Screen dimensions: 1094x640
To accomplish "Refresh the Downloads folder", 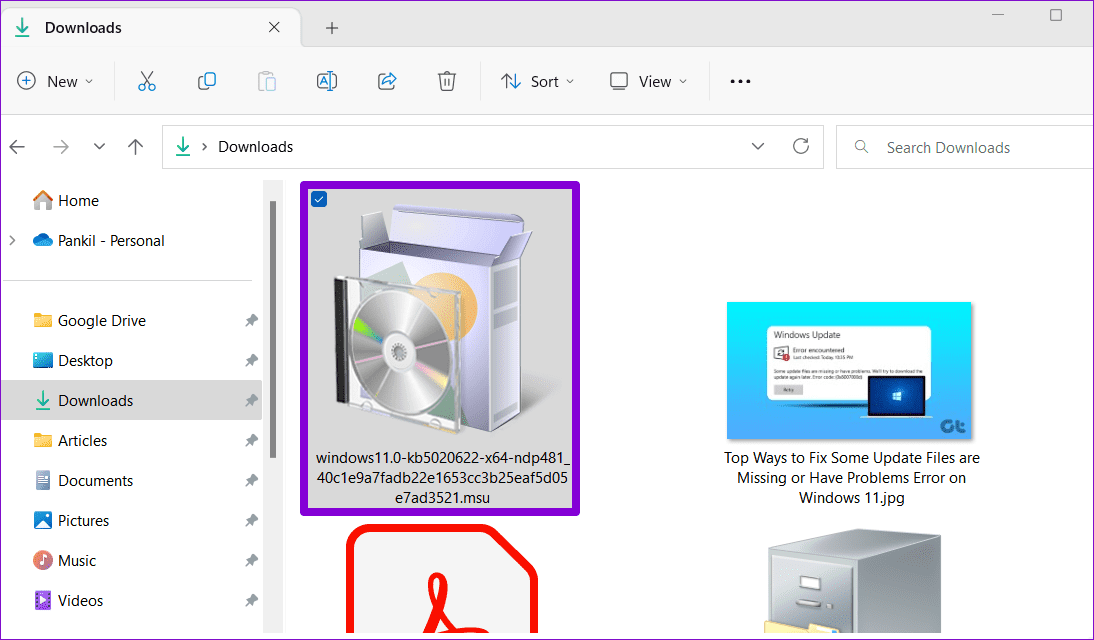I will coord(801,146).
